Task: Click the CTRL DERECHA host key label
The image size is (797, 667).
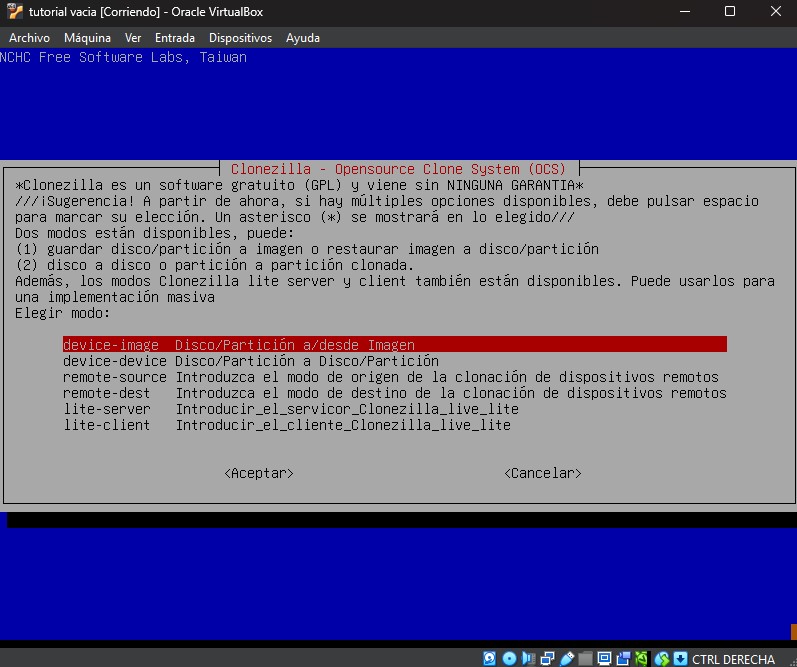Action: pos(733,659)
